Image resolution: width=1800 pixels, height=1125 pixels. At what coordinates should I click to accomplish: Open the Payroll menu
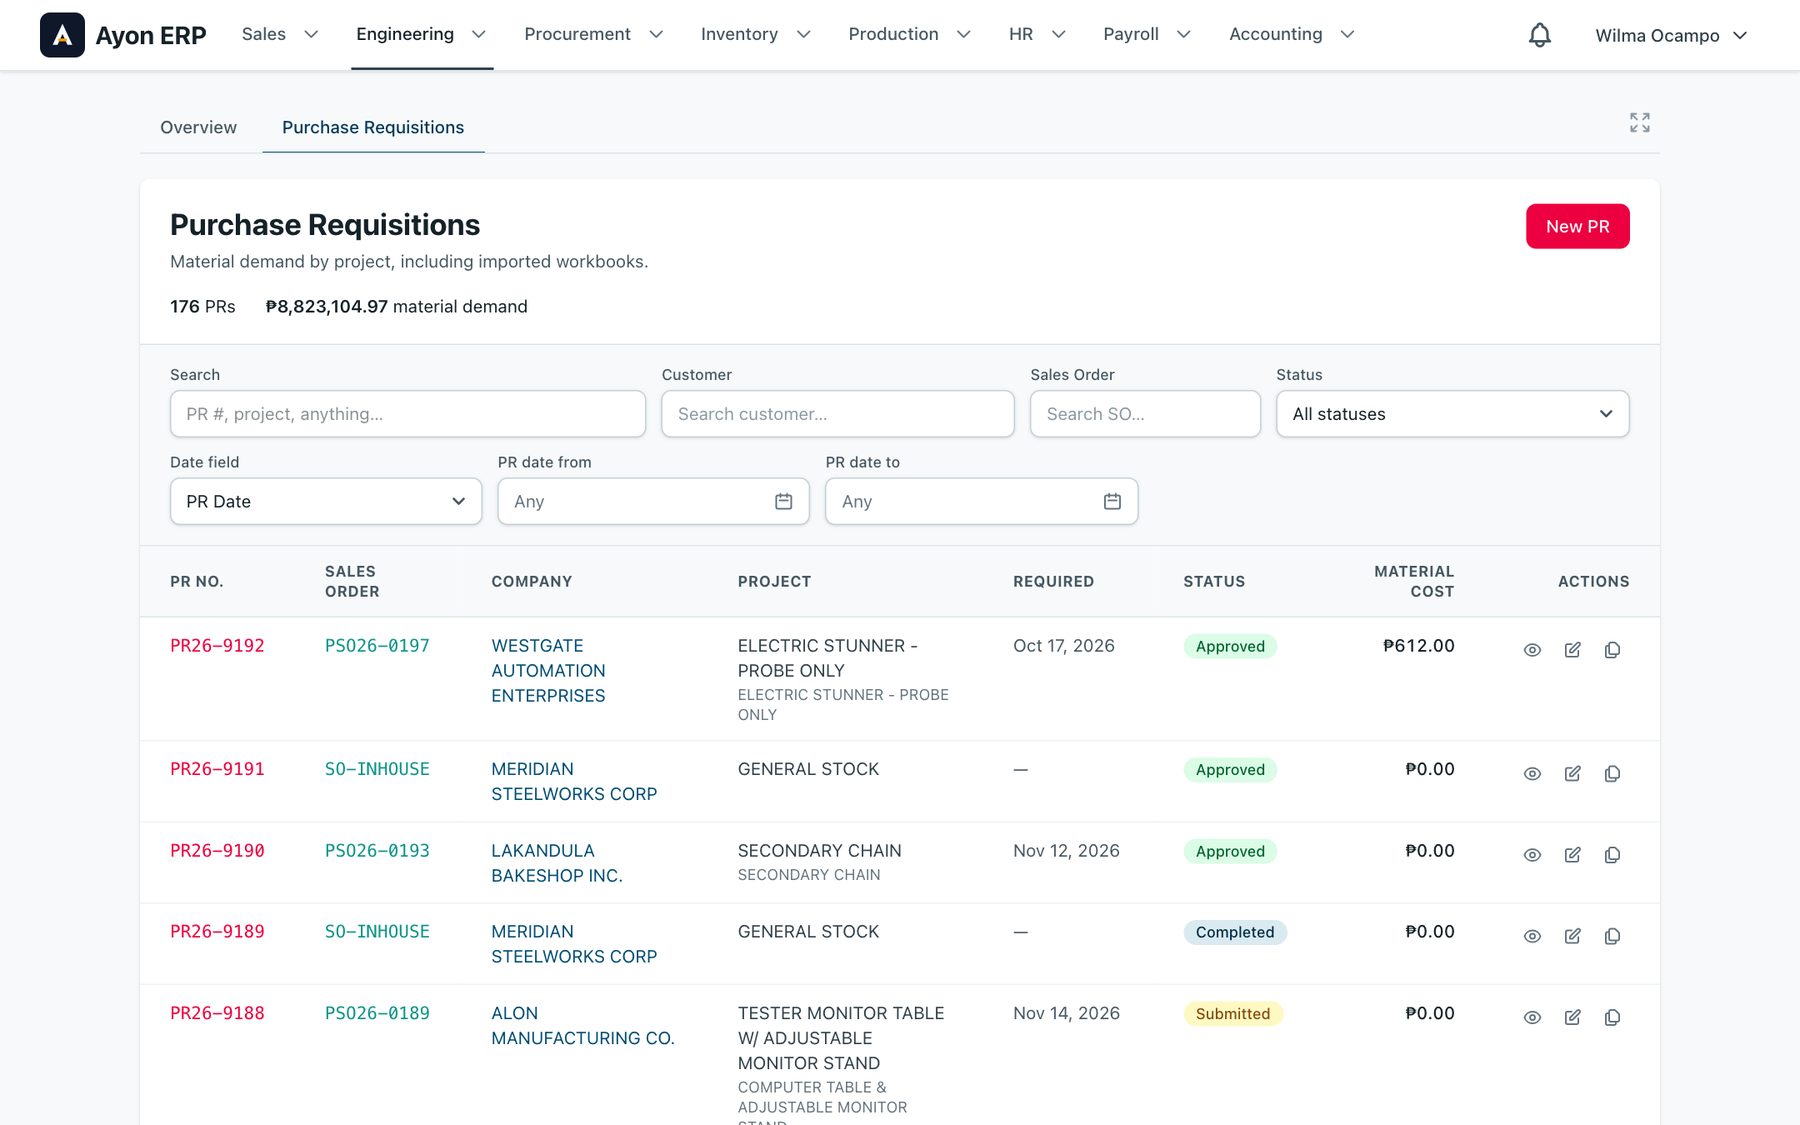[x=1147, y=34]
